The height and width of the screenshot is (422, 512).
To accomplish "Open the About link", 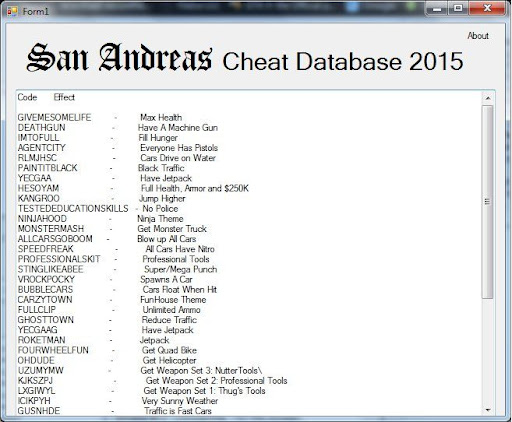I will 478,36.
